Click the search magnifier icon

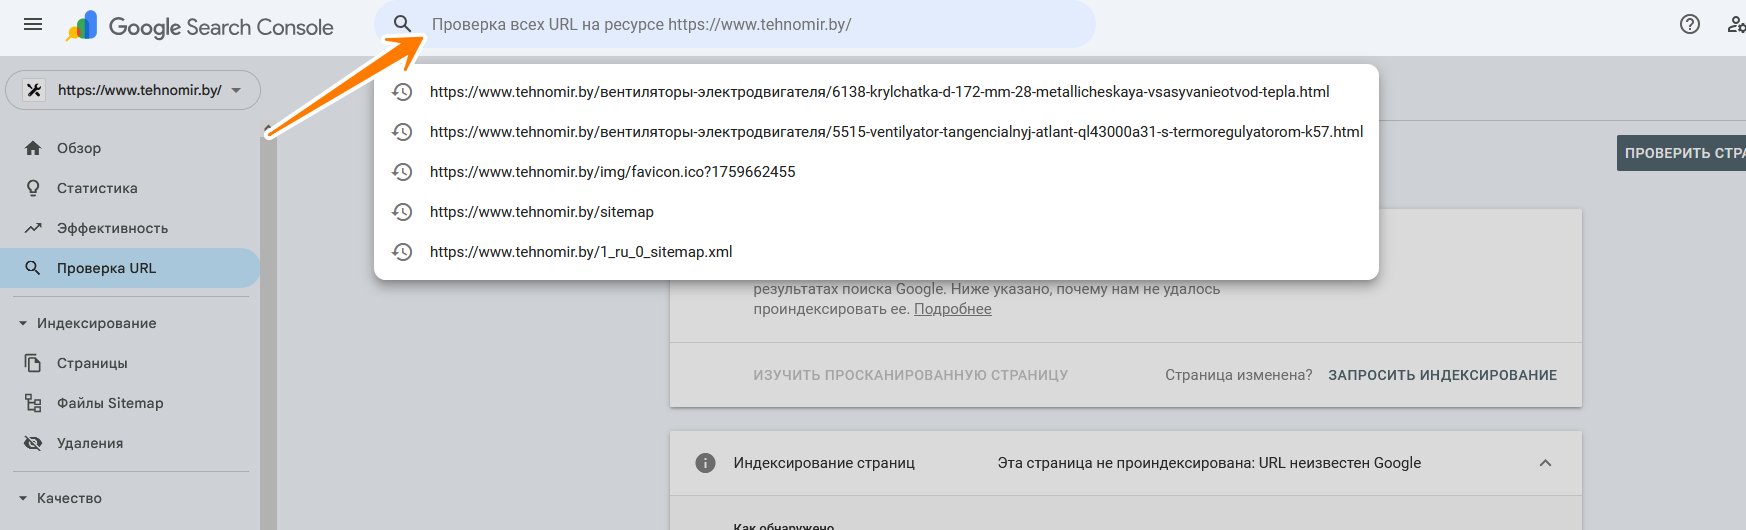(402, 24)
